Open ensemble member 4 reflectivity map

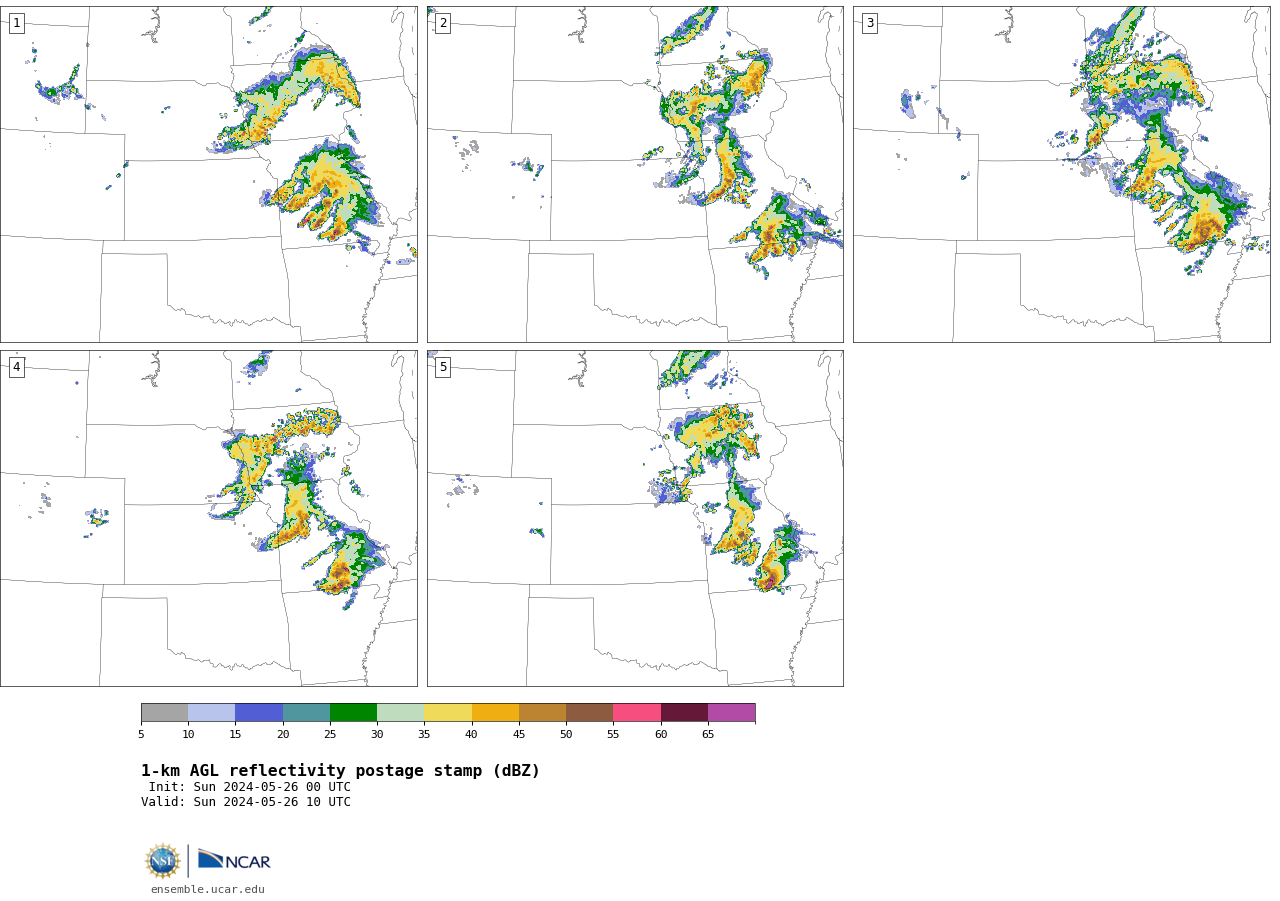[208, 518]
